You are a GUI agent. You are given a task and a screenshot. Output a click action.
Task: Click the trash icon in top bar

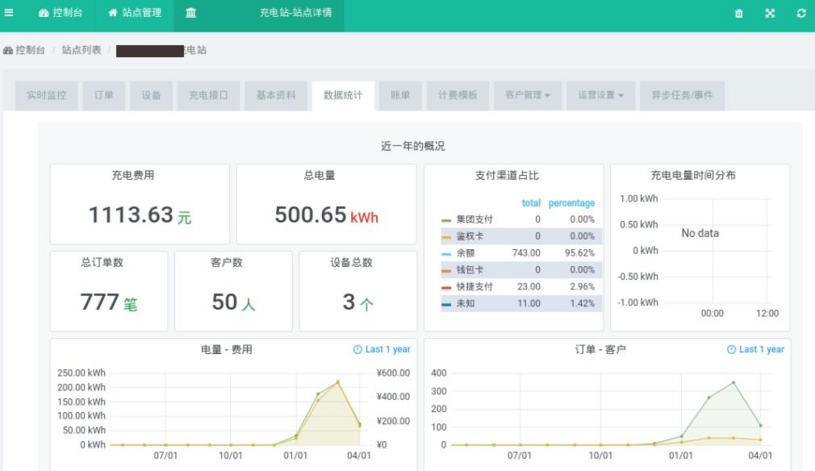[x=739, y=13]
